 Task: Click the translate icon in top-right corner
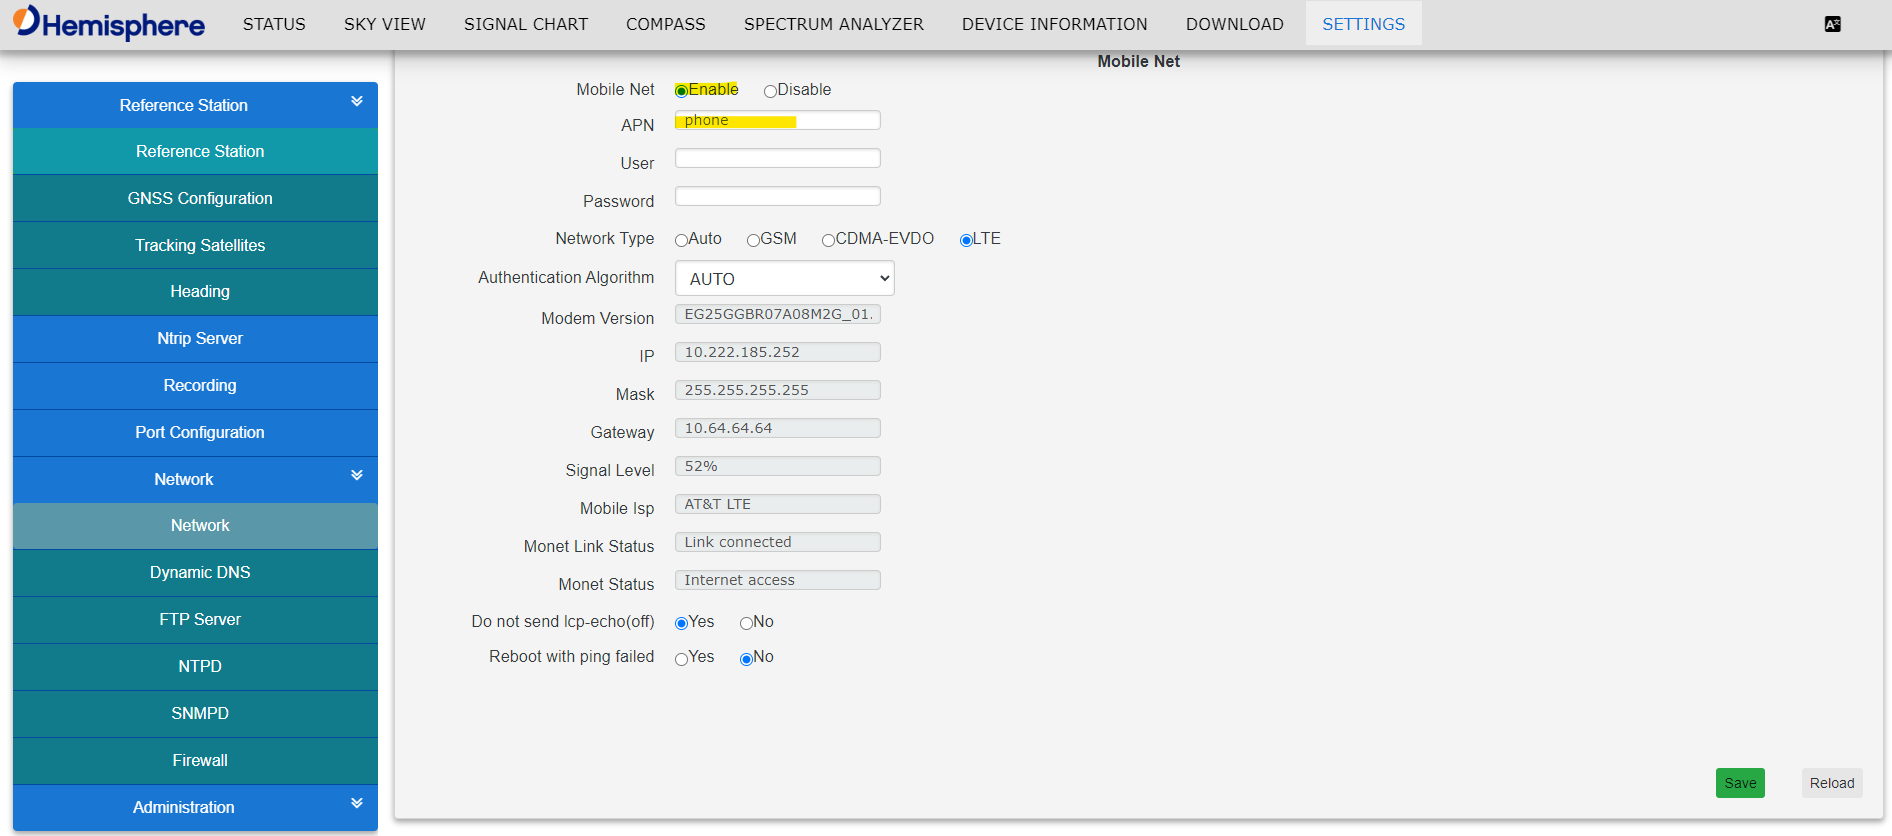coord(1832,24)
